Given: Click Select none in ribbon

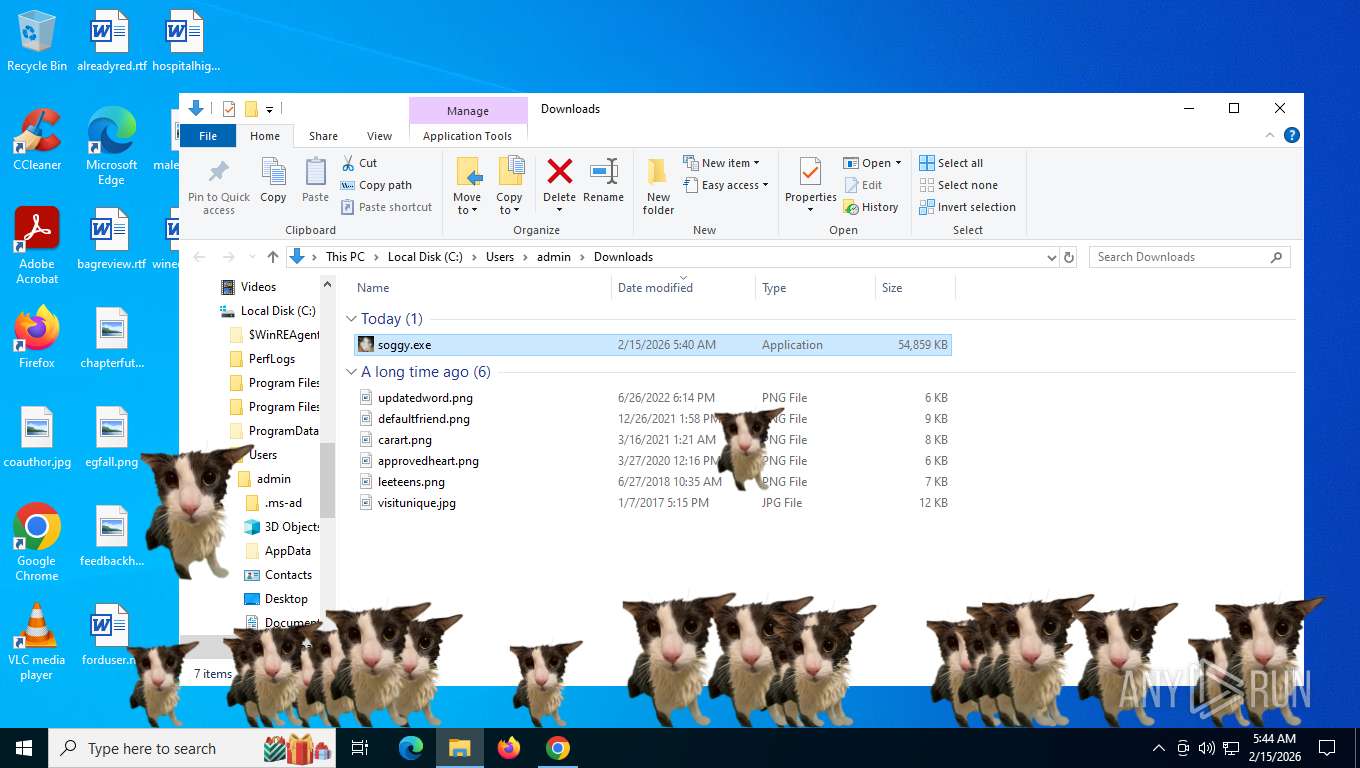Looking at the screenshot, I should point(958,185).
